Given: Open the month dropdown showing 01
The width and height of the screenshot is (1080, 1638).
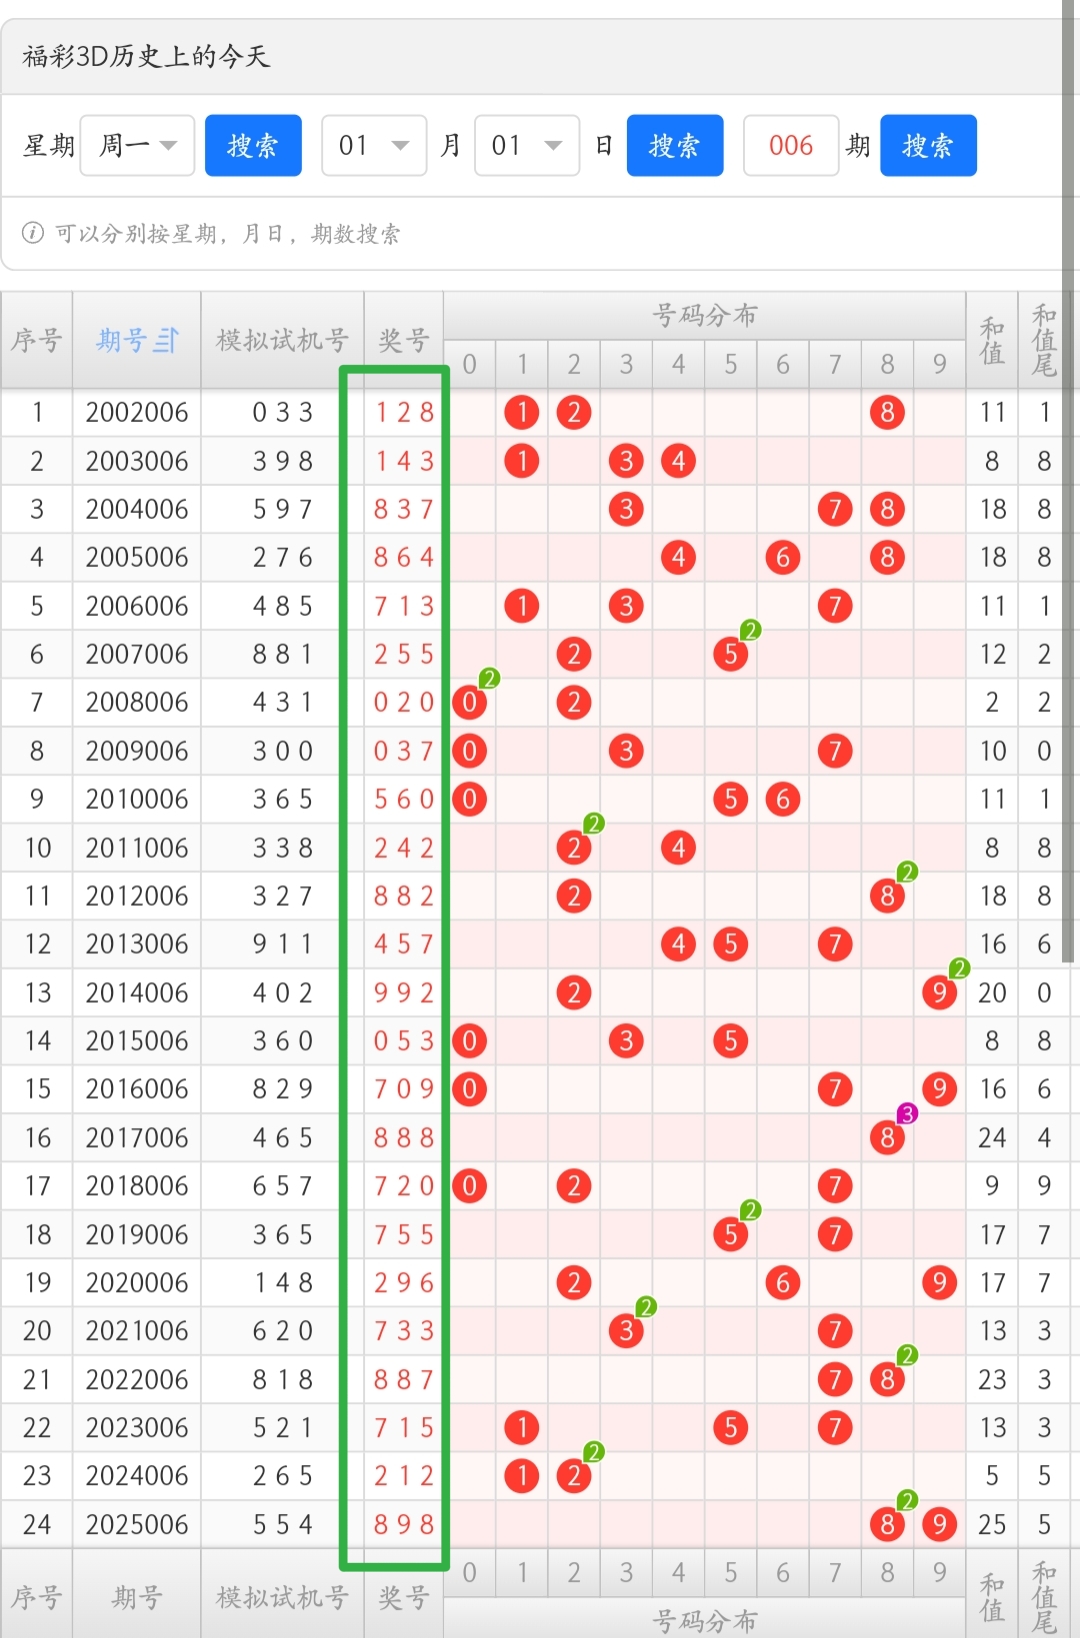Looking at the screenshot, I should tap(374, 146).
